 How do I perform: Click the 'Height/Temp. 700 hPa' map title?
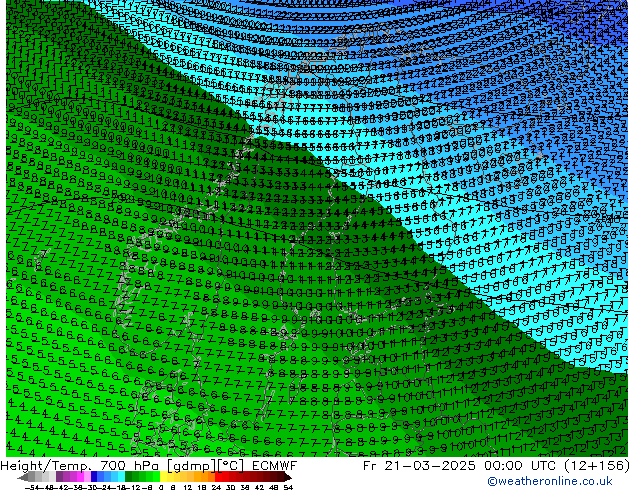(x=80, y=466)
